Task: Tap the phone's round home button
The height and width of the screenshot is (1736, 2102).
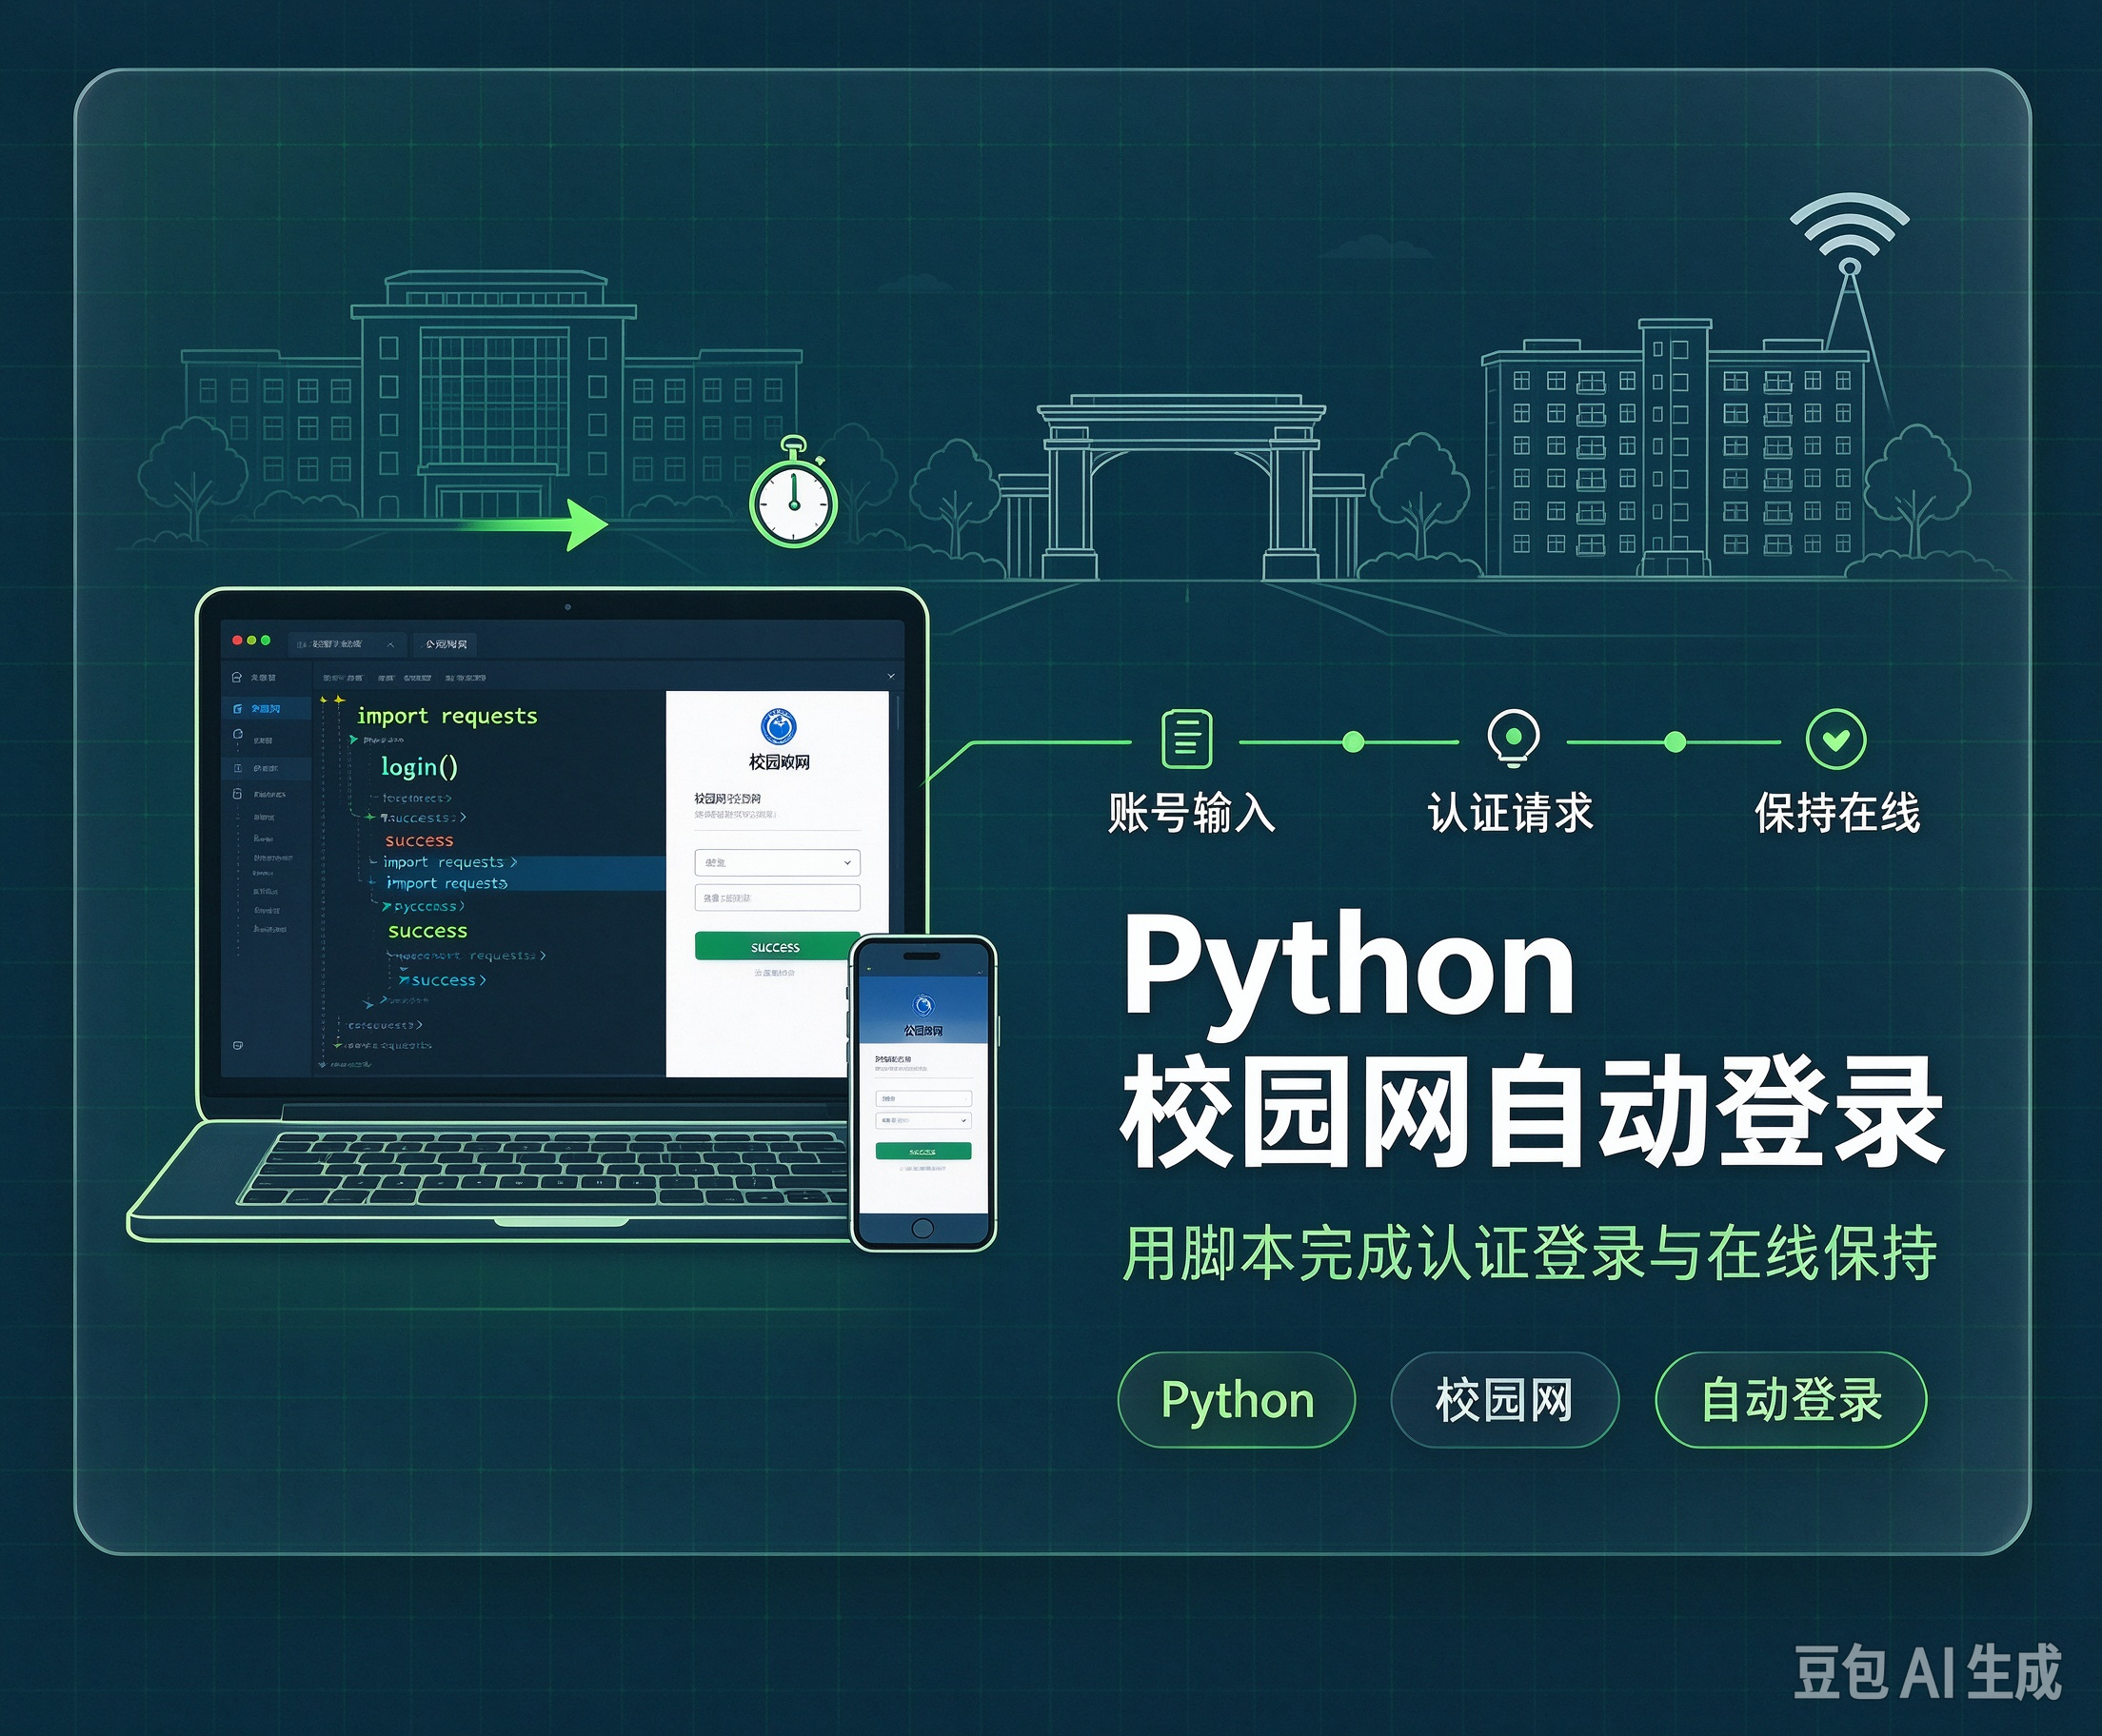Action: 922,1228
